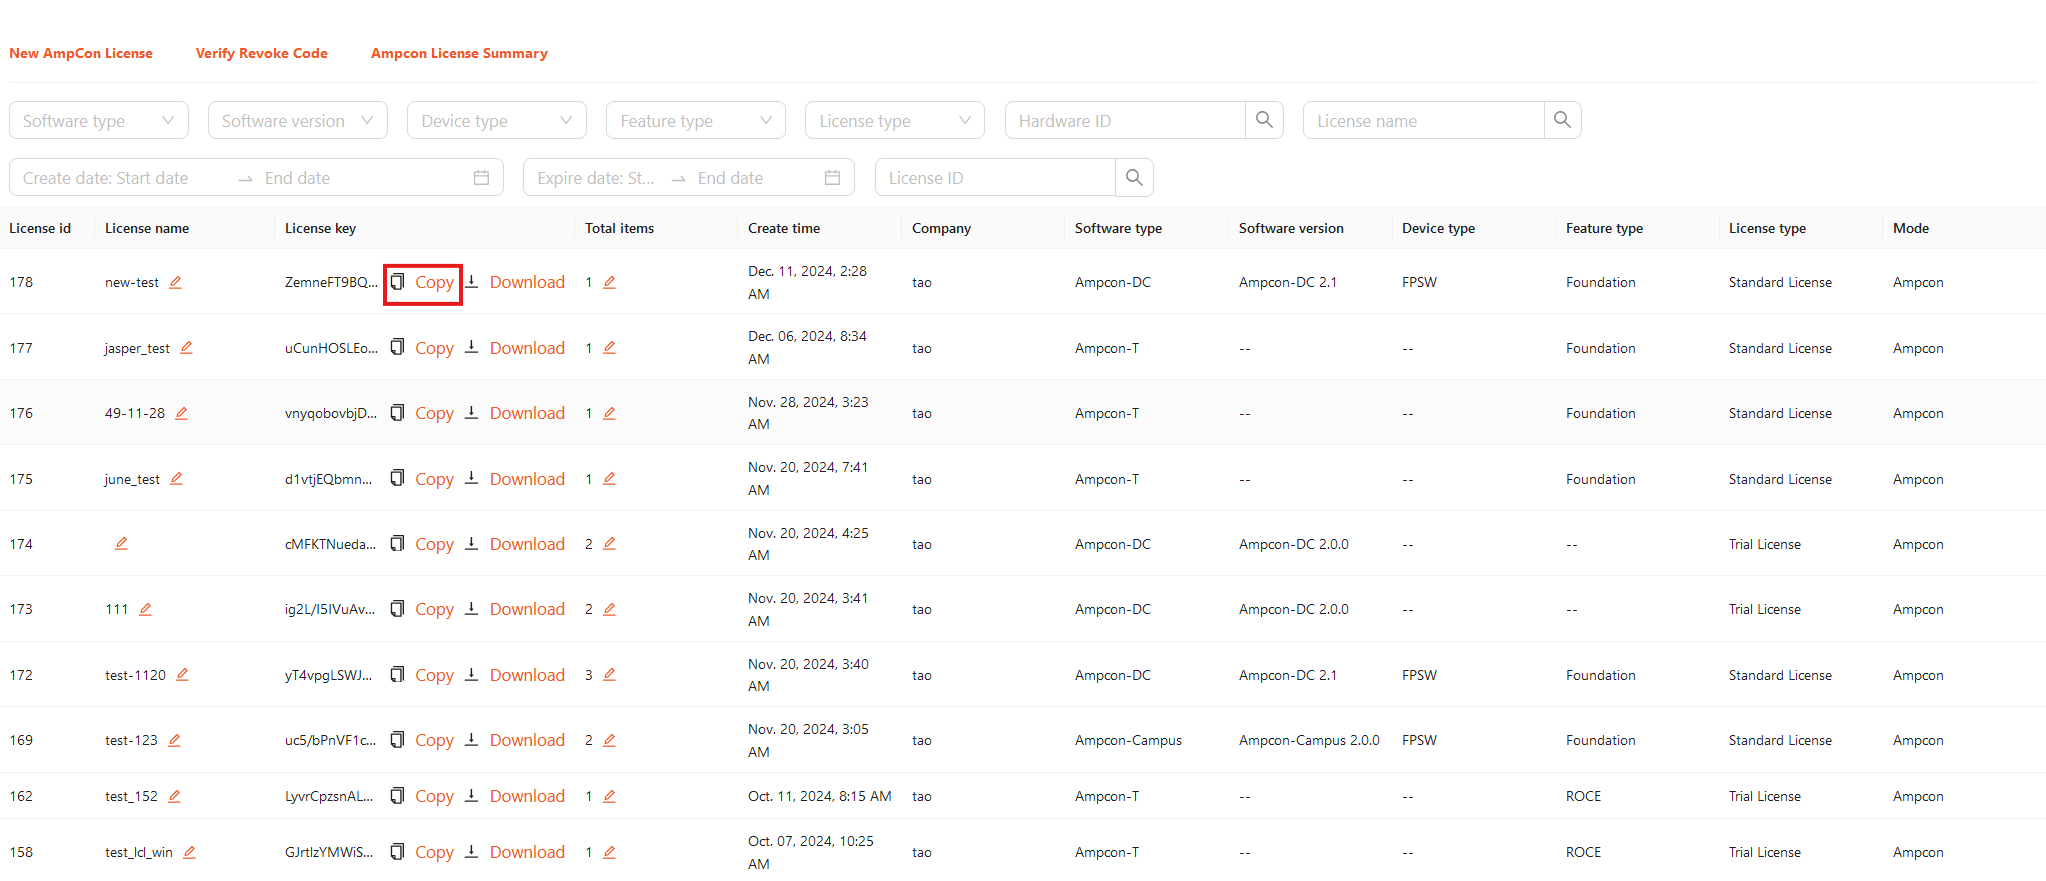Click pencil icon beside test_lcl_win name
This screenshot has height=881, width=2046.
click(x=189, y=852)
